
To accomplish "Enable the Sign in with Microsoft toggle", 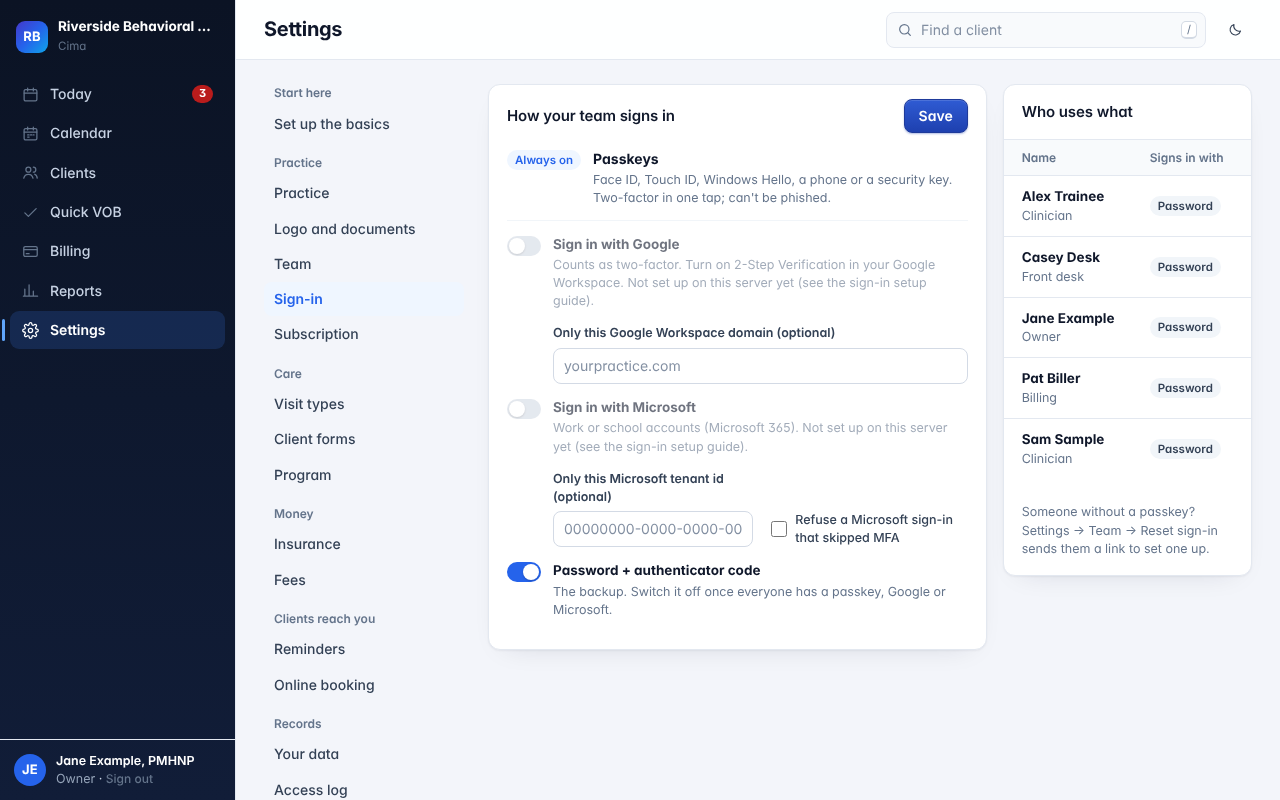I will (x=524, y=409).
